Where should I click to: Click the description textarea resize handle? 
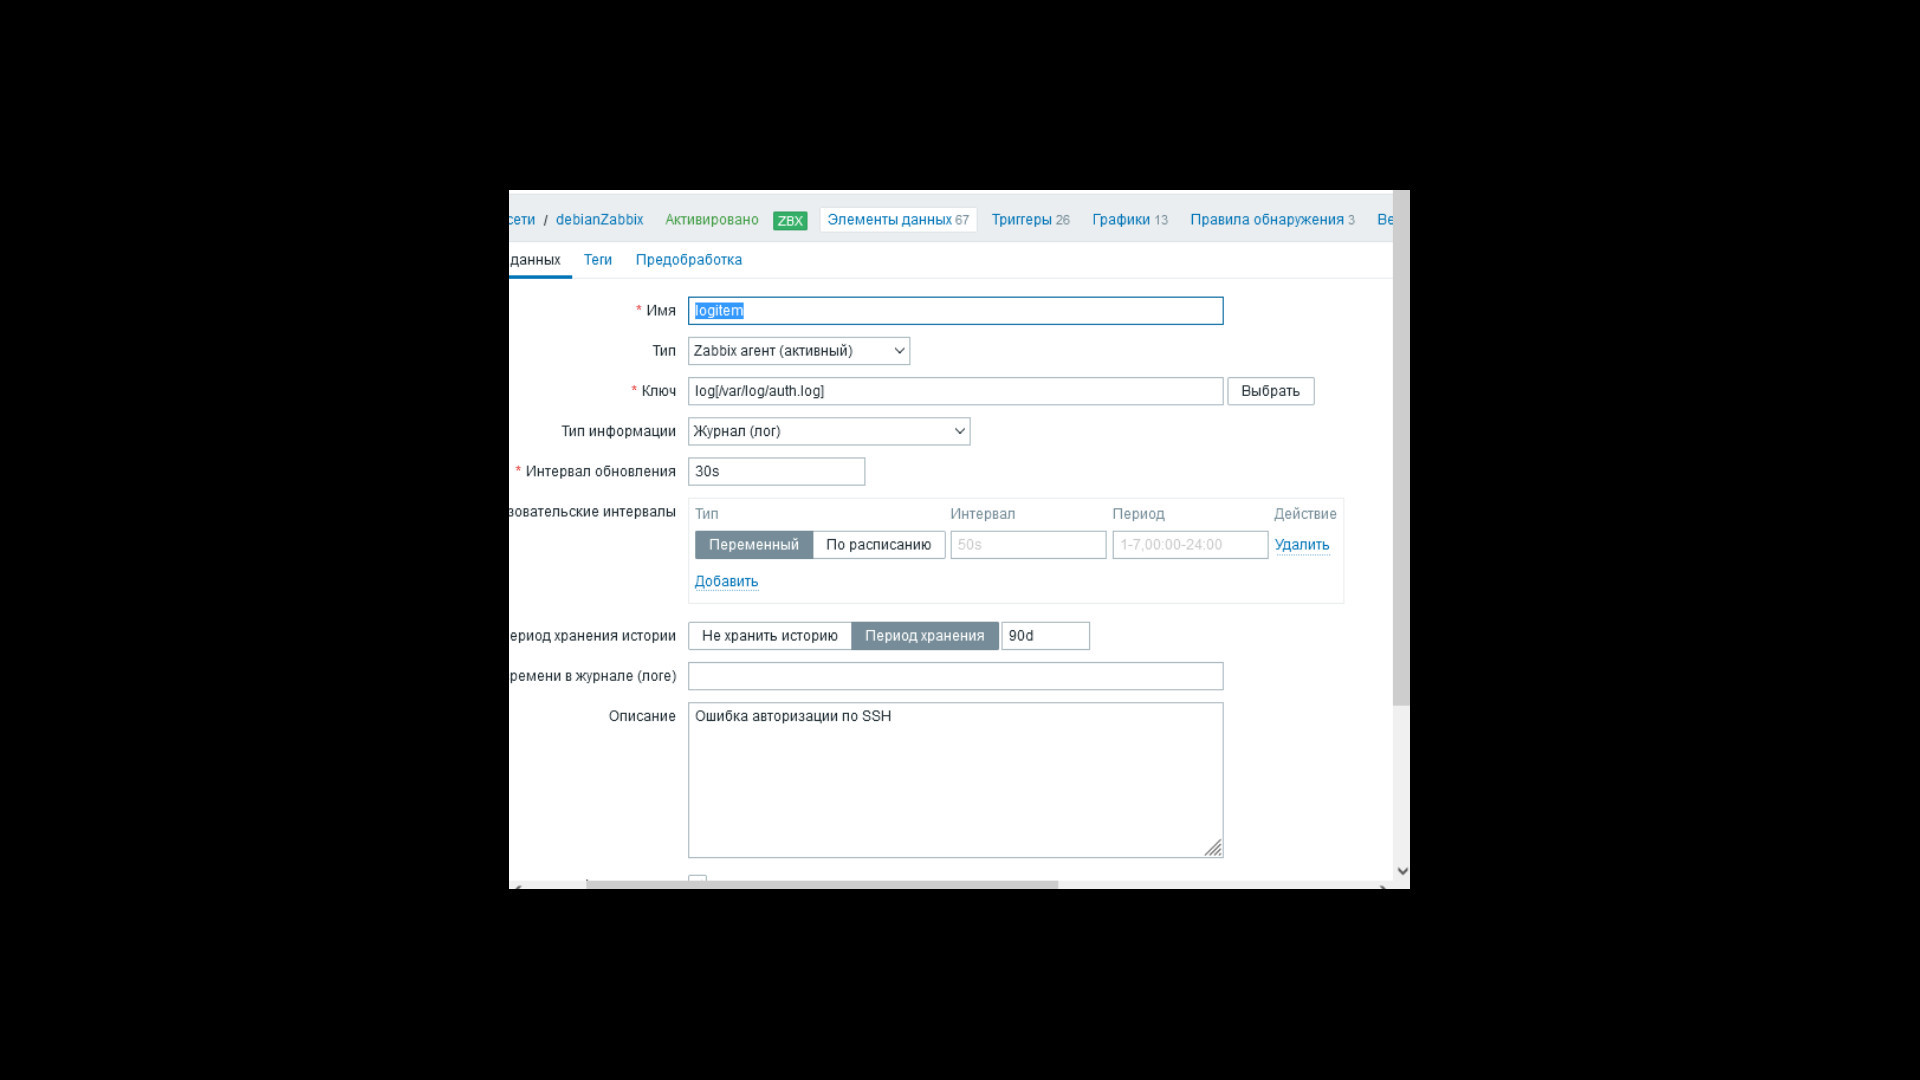click(x=1212, y=848)
